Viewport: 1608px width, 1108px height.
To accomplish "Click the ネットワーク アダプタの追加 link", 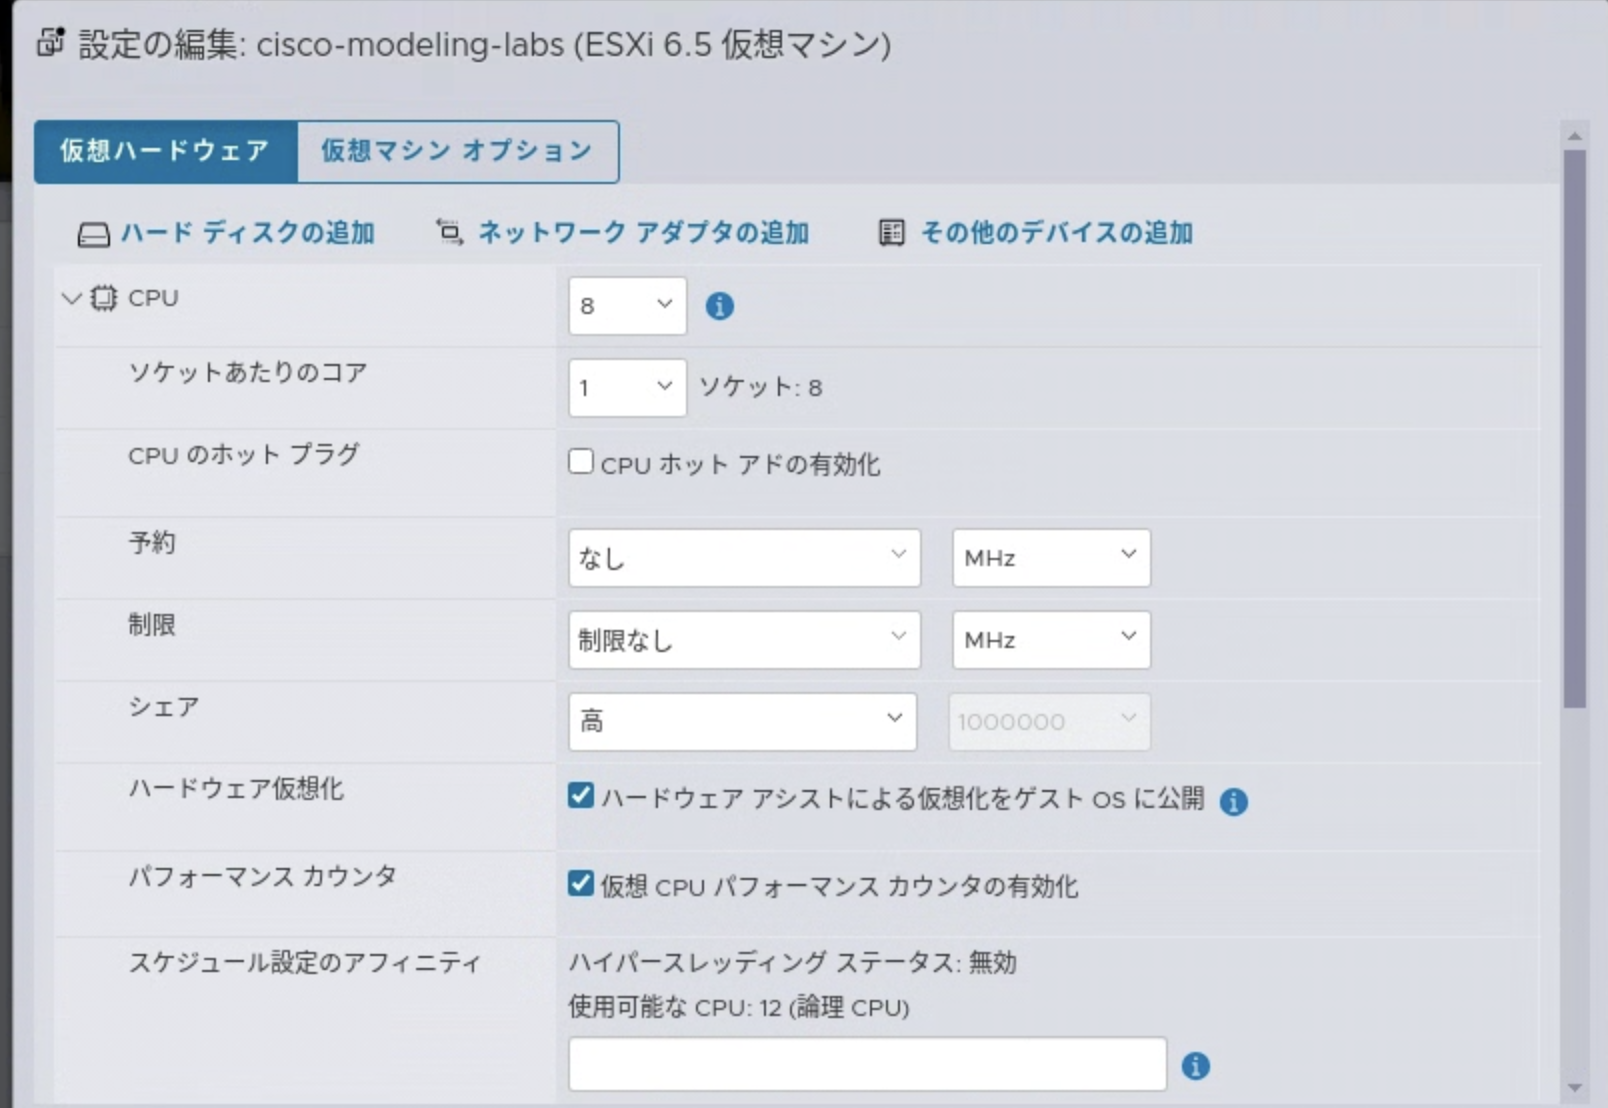I will (643, 232).
